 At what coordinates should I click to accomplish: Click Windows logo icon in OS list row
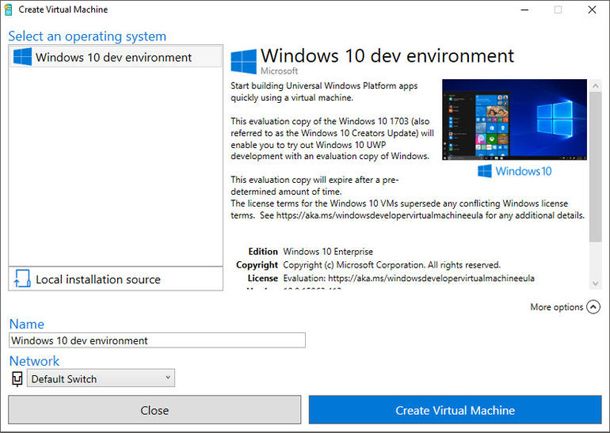(x=23, y=57)
